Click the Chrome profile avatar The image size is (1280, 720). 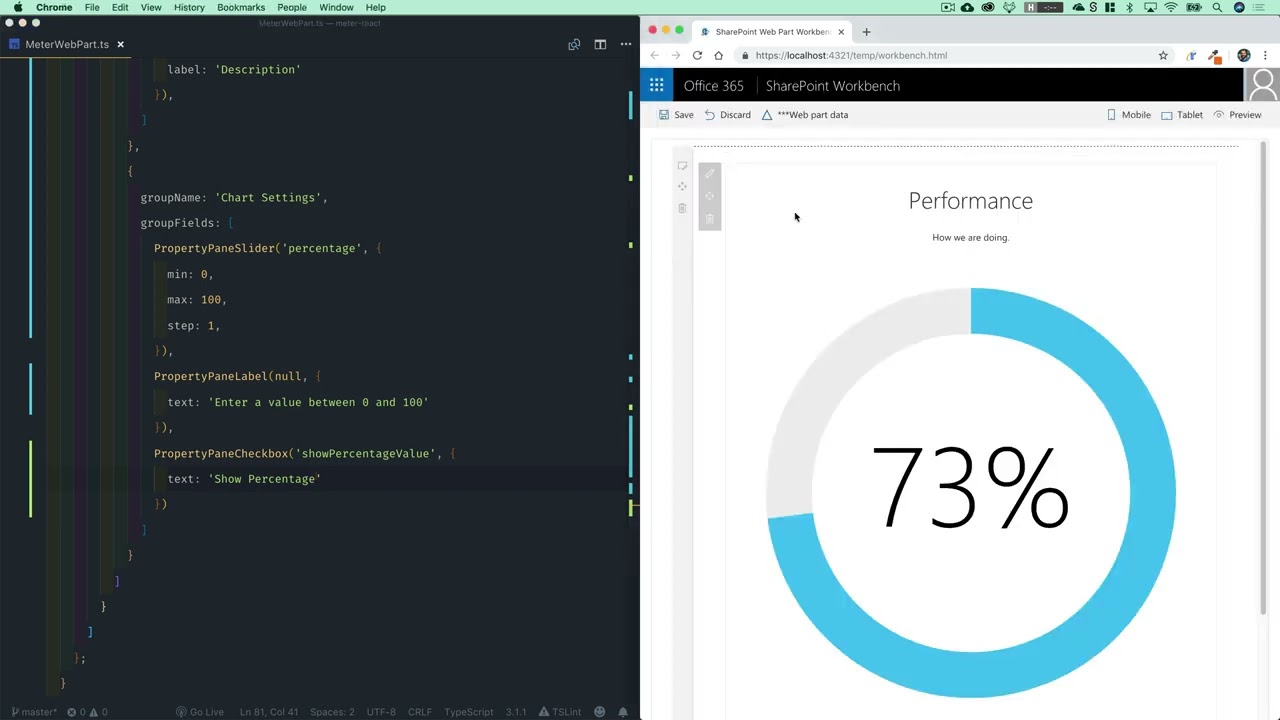coord(1244,55)
